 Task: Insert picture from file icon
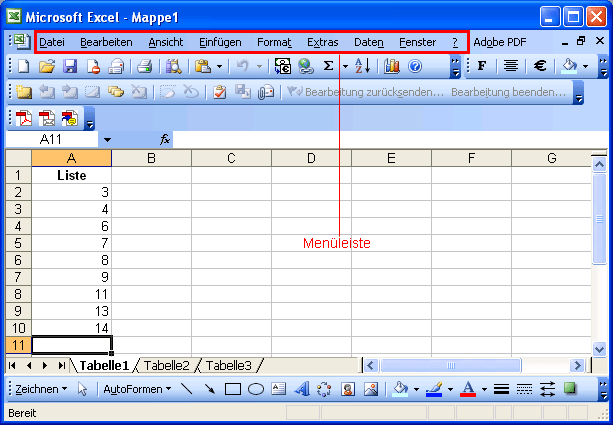point(371,389)
